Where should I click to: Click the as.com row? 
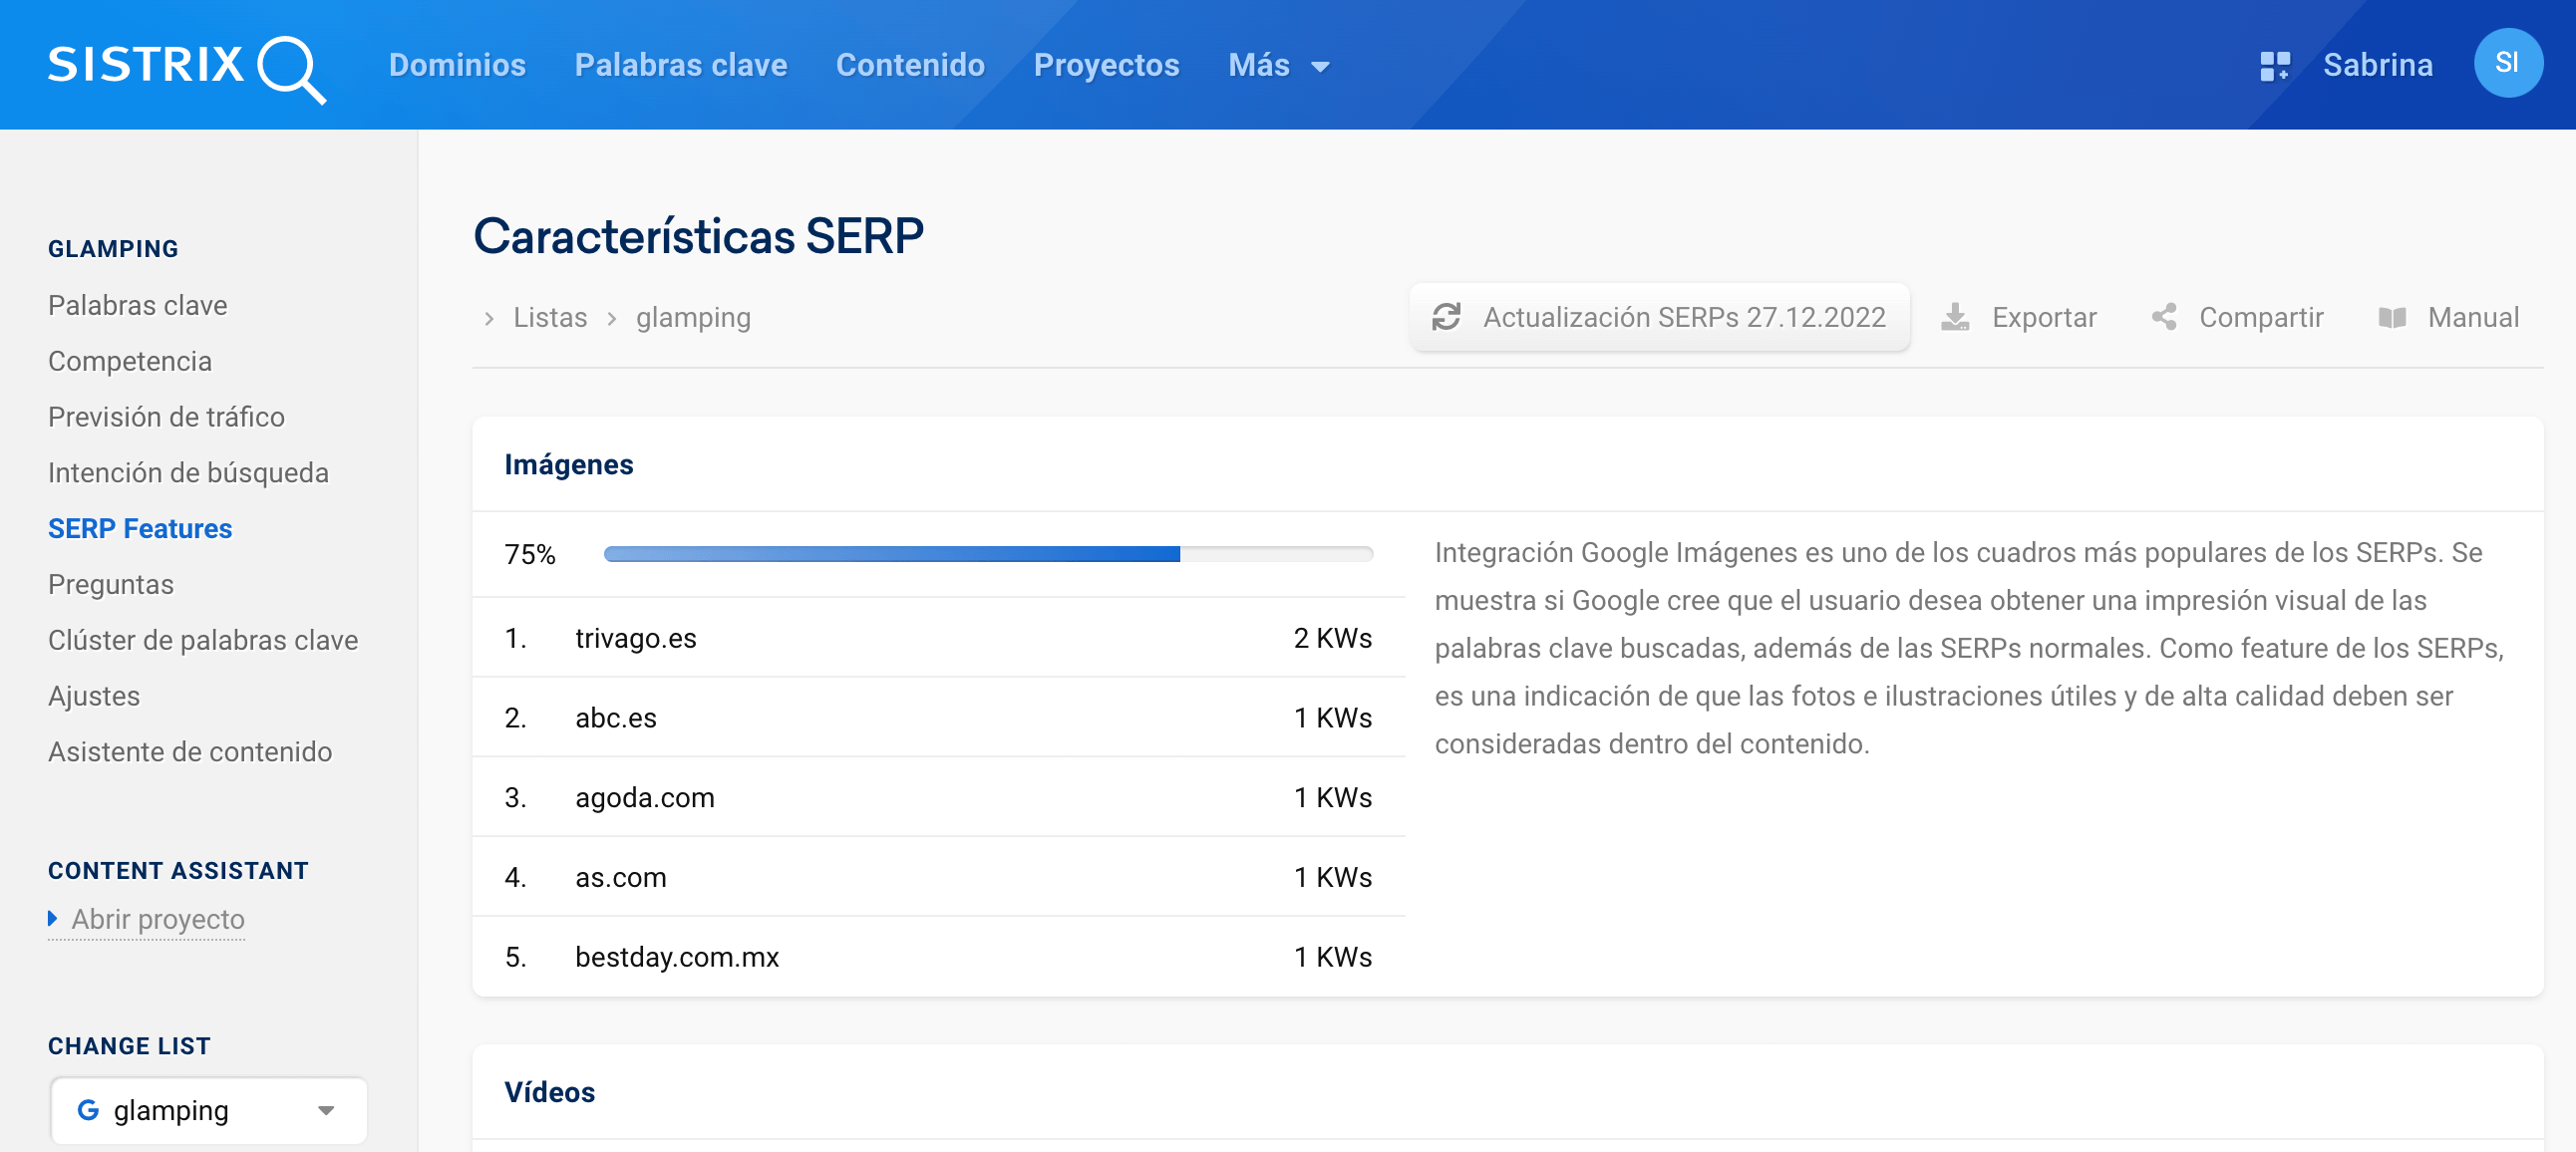coord(938,877)
